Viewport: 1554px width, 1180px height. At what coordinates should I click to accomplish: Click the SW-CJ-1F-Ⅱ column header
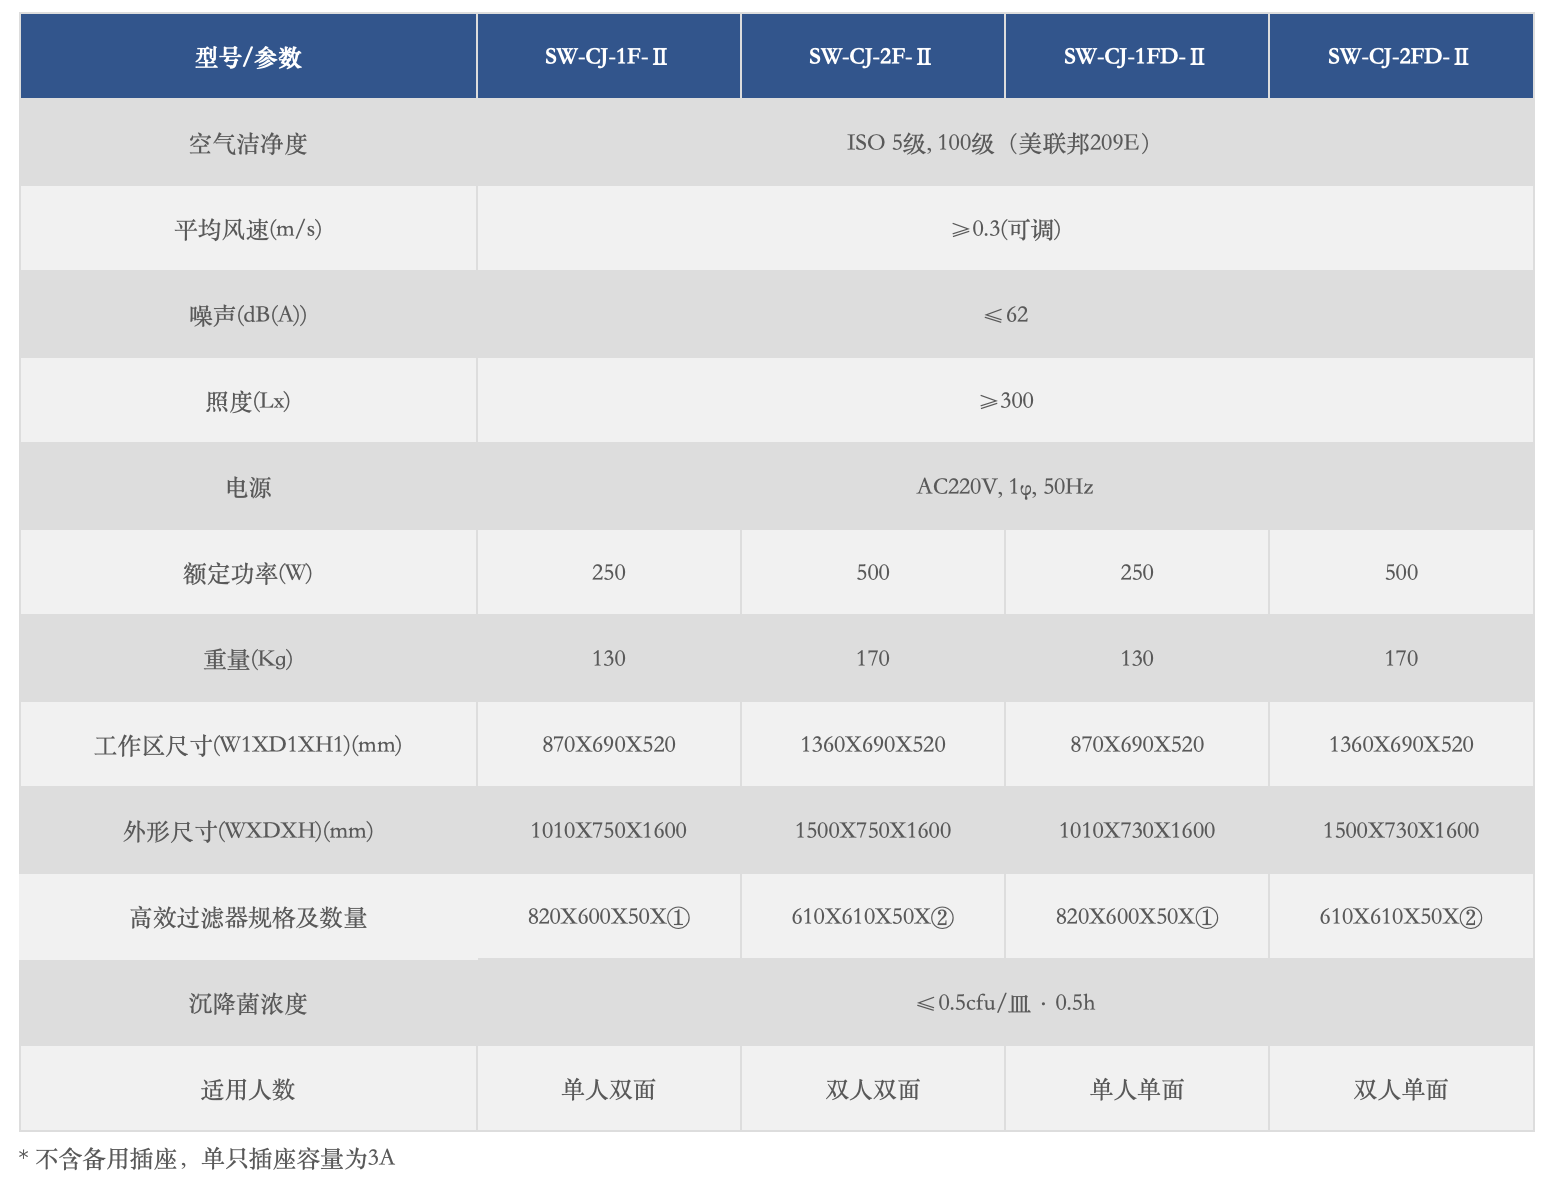click(x=608, y=56)
